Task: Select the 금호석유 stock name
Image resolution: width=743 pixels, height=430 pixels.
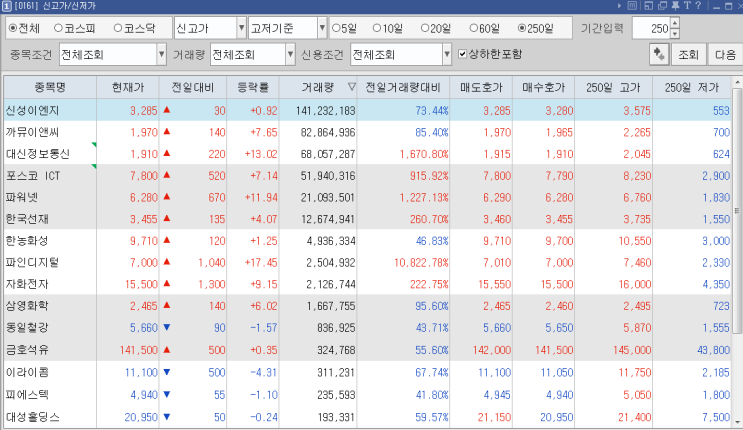Action: click(27, 350)
